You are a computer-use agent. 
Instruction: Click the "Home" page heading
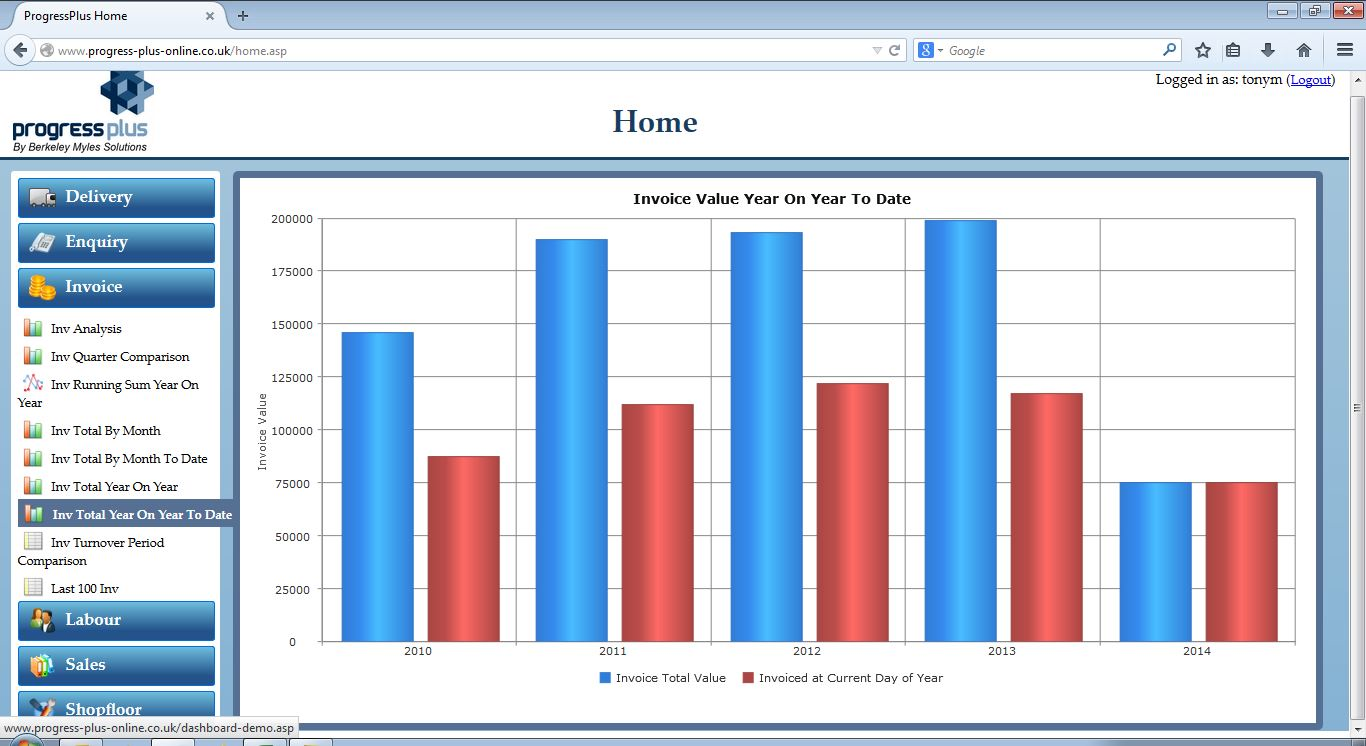click(x=655, y=122)
